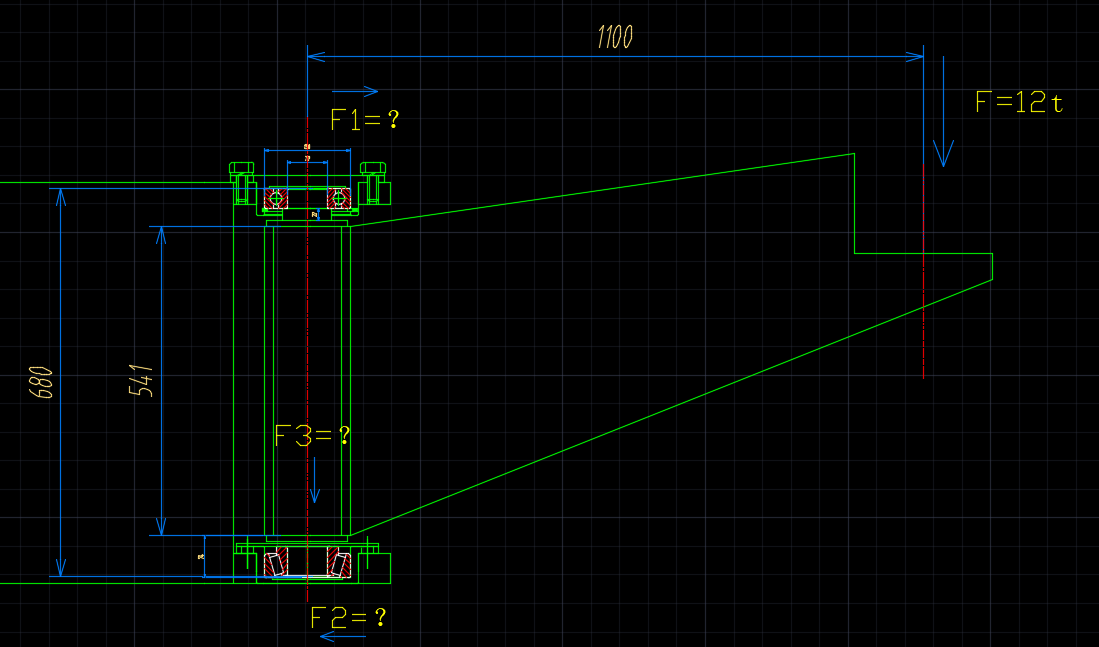Image resolution: width=1099 pixels, height=647 pixels.
Task: Select the top-right ball bearing section
Action: (338, 199)
